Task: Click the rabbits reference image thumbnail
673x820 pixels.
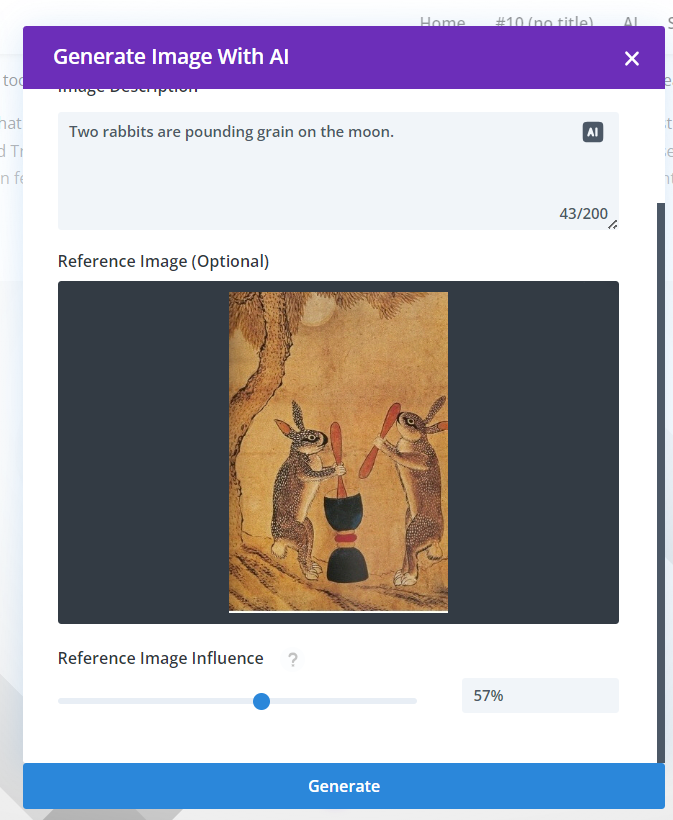Action: 338,452
